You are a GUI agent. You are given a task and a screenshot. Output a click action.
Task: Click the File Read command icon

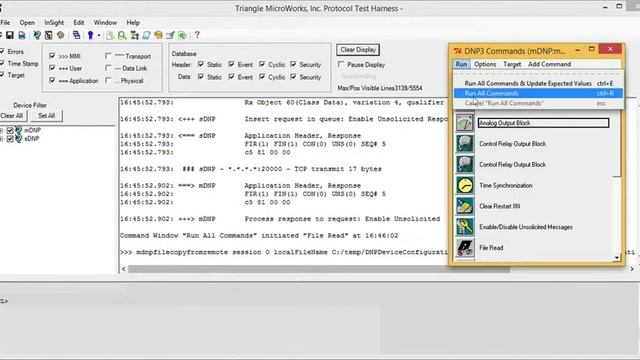pos(465,248)
